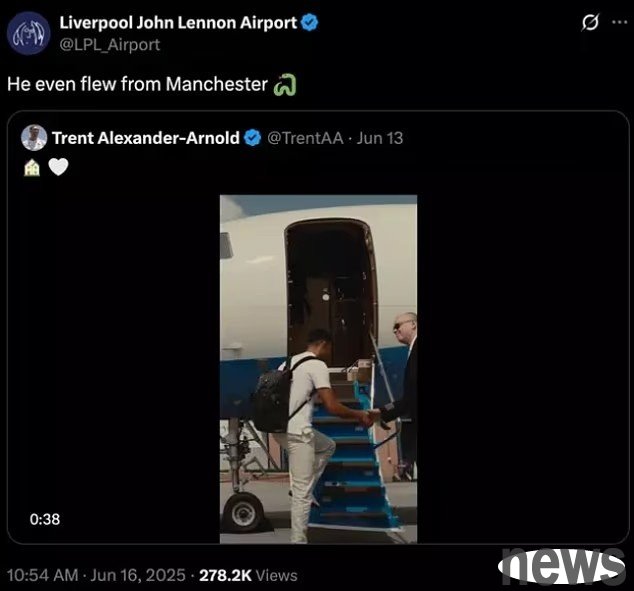
Task: Open the quoted tweet's Jun 13 date
Action: pos(380,138)
